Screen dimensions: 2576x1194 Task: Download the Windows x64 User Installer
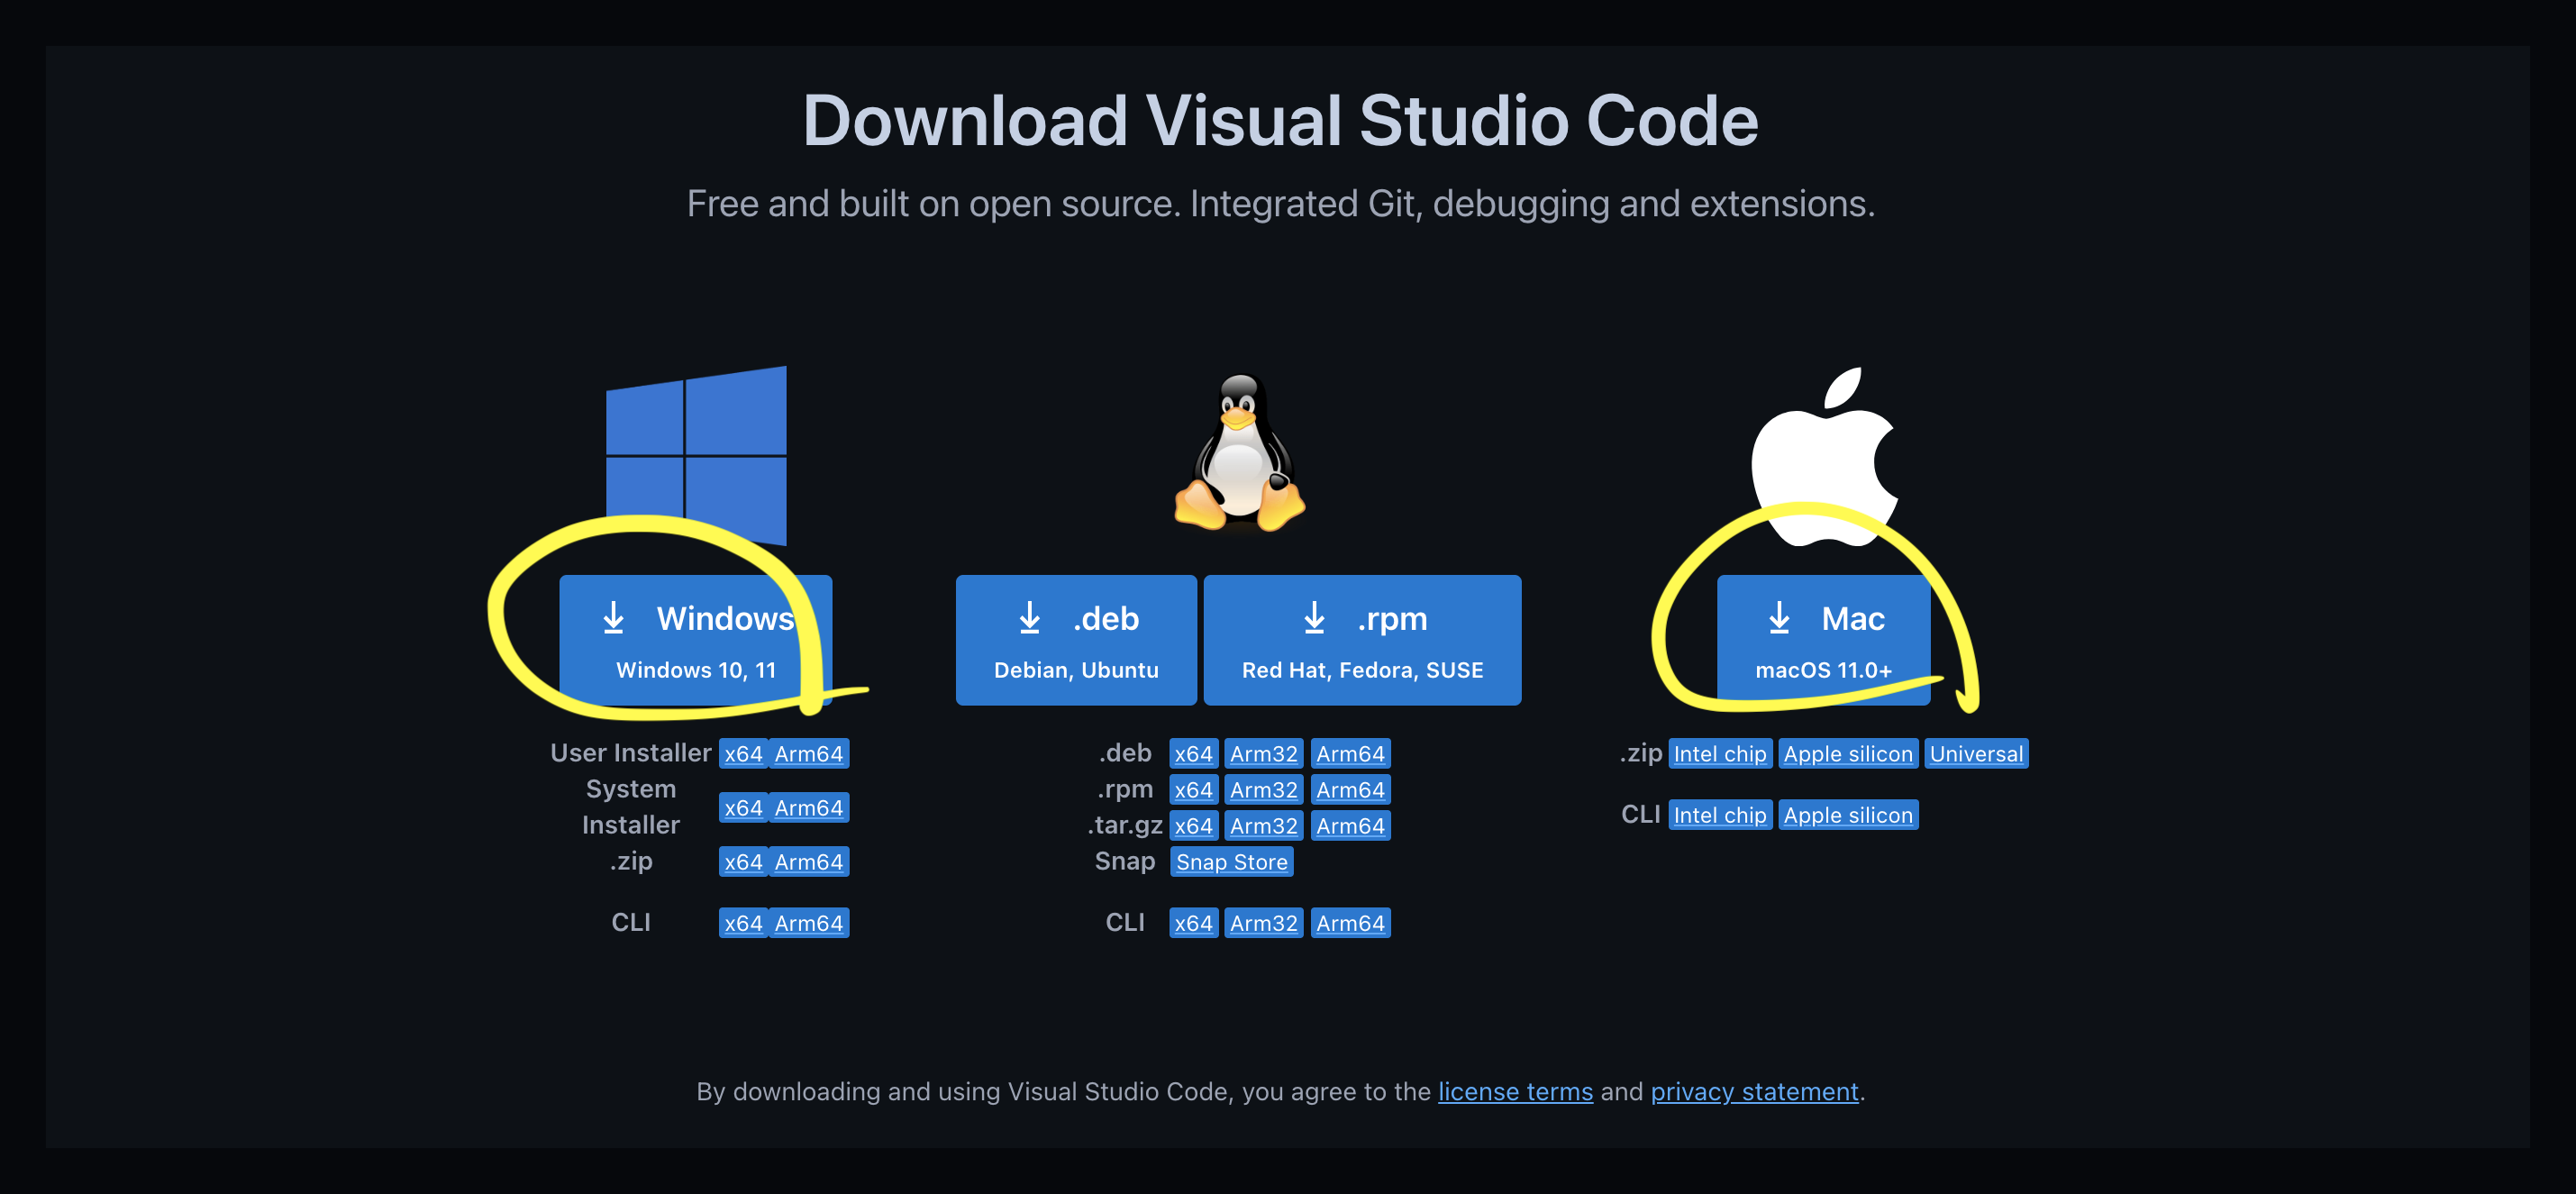pos(743,753)
